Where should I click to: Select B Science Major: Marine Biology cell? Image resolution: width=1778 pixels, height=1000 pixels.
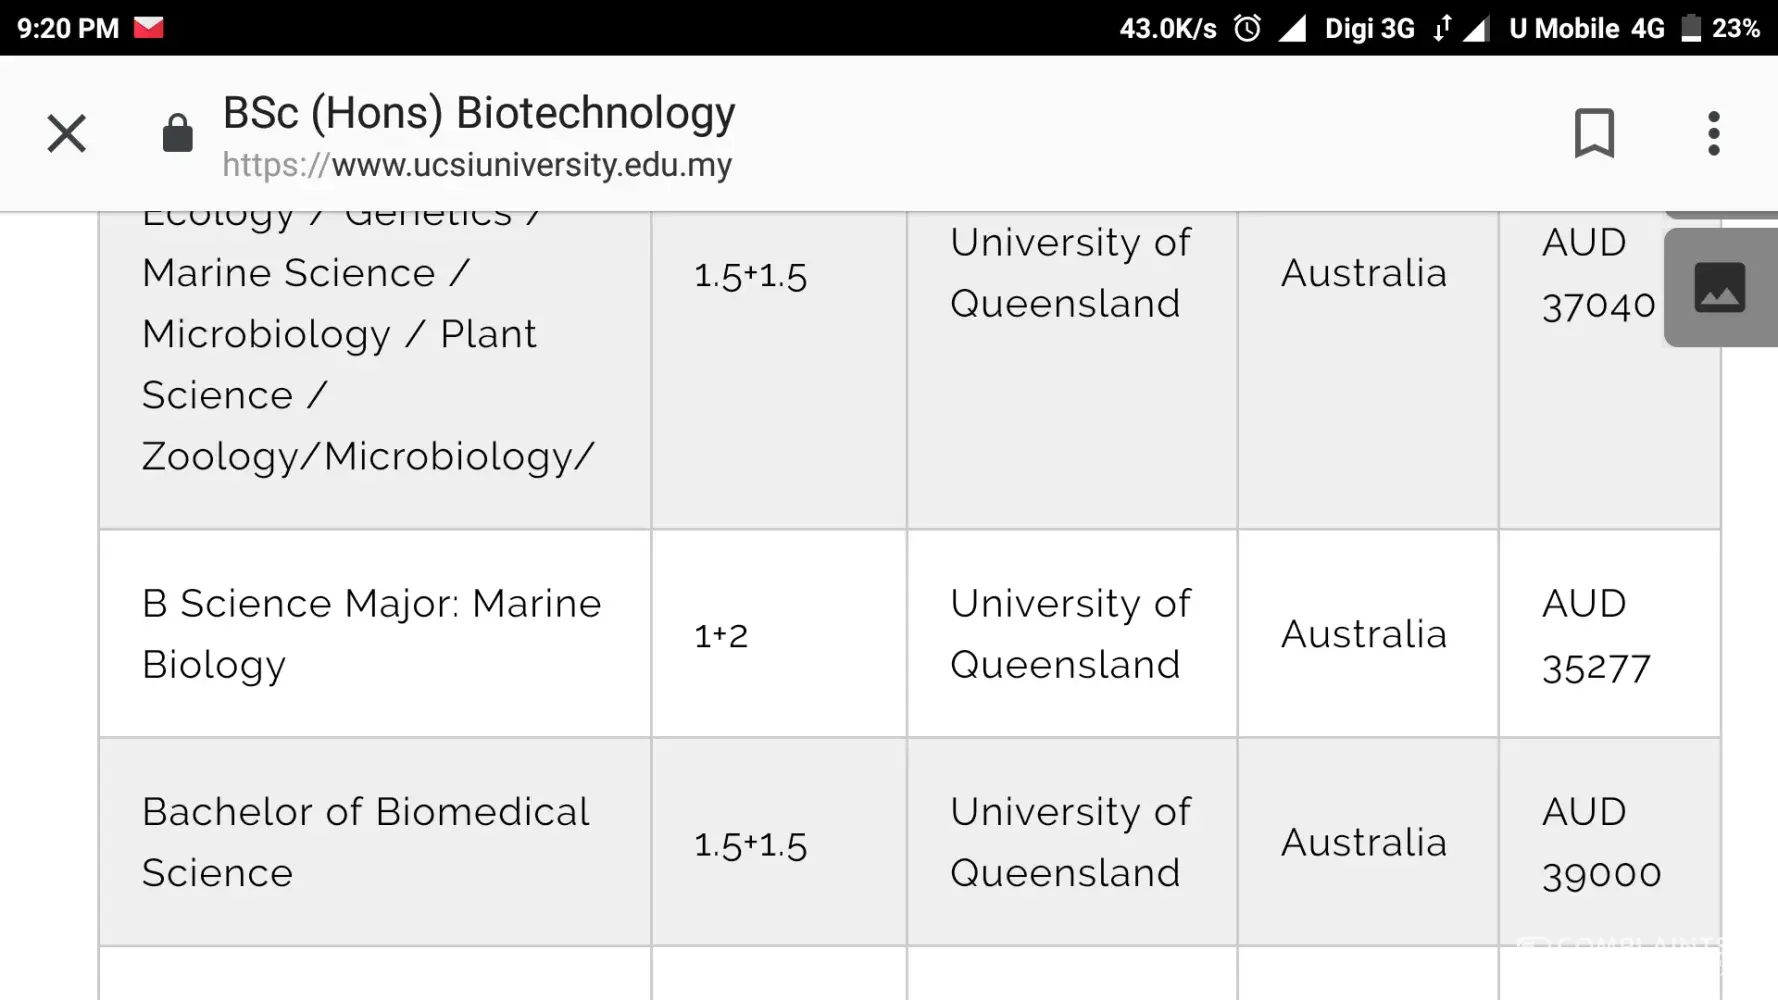click(372, 634)
